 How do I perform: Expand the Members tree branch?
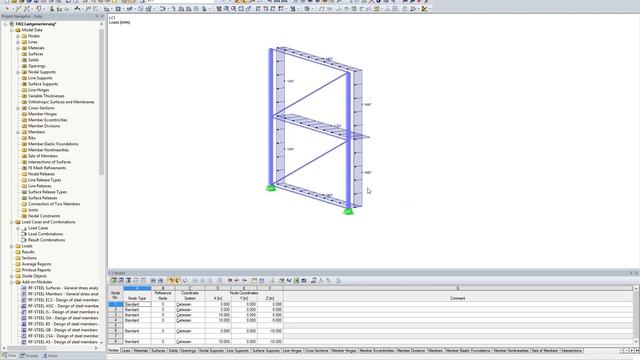click(18, 132)
